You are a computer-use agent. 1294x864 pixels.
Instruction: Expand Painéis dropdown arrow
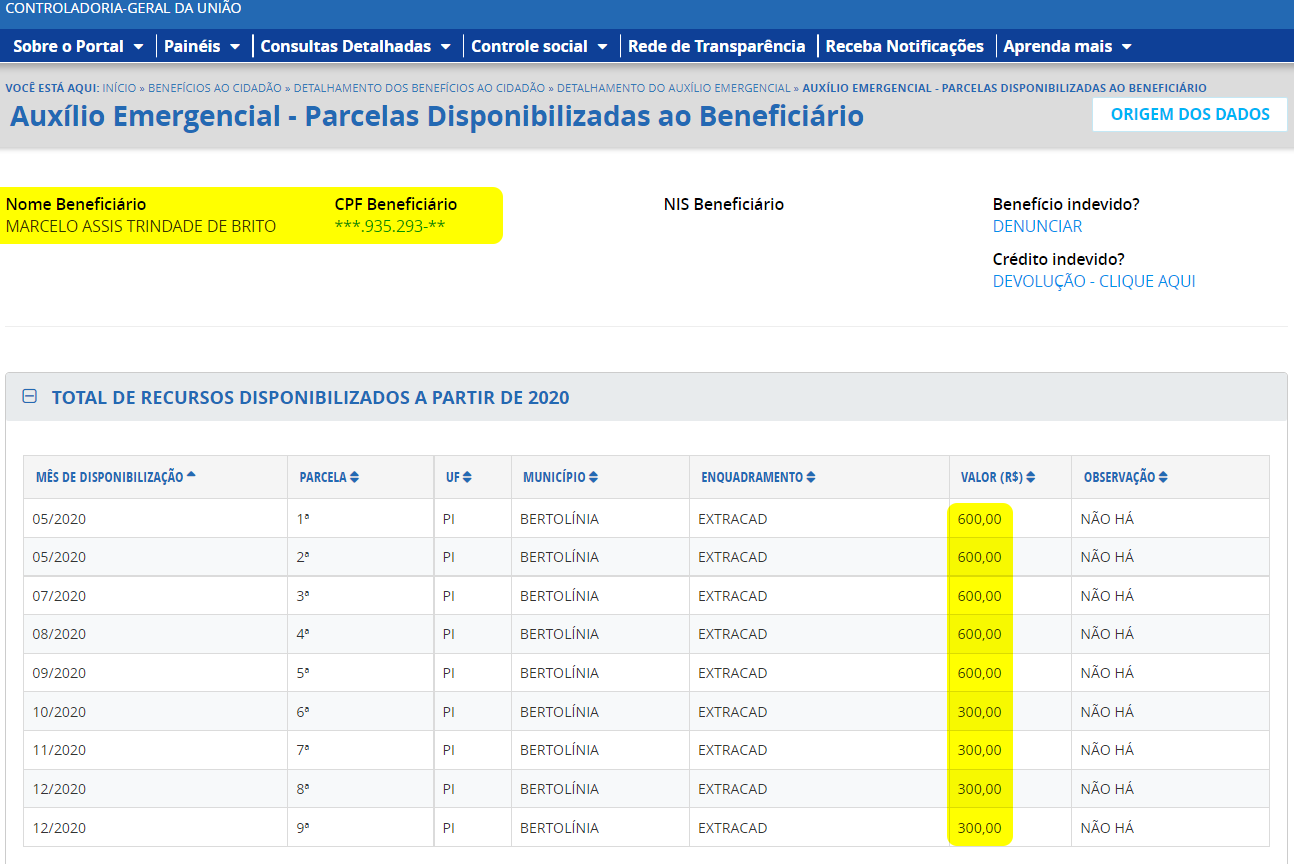click(234, 47)
